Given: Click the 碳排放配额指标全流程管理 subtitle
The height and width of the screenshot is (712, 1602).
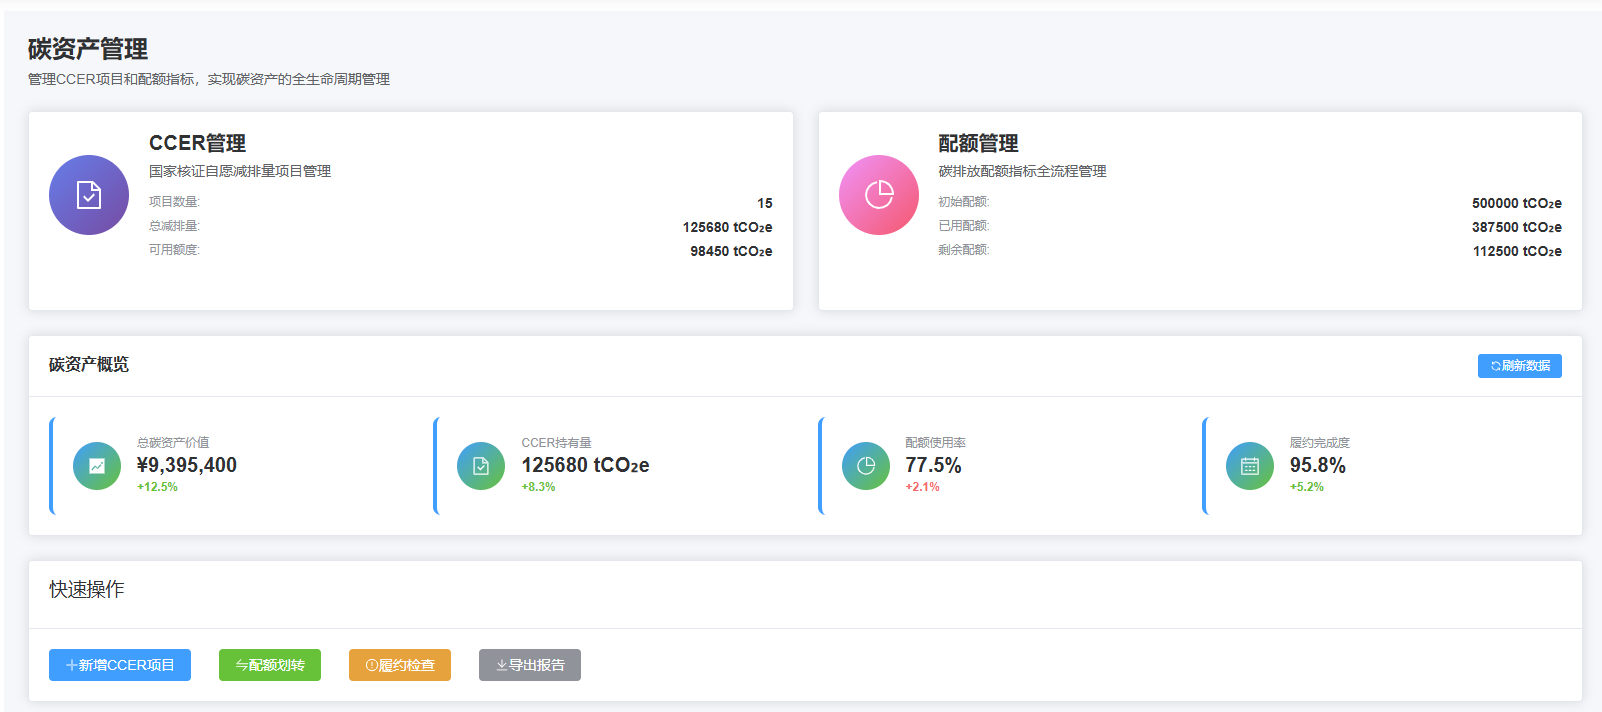Looking at the screenshot, I should pyautogui.click(x=1022, y=172).
